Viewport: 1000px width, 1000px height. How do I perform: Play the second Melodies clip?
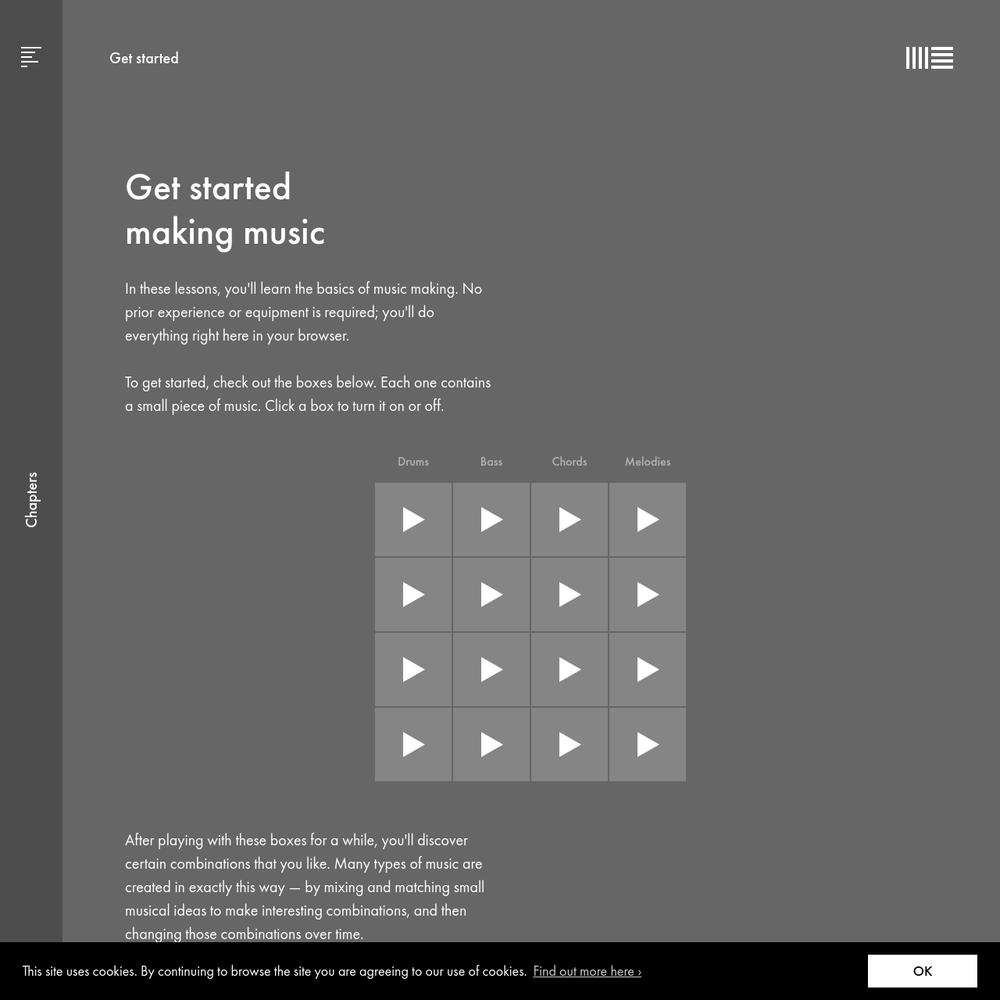(x=647, y=595)
